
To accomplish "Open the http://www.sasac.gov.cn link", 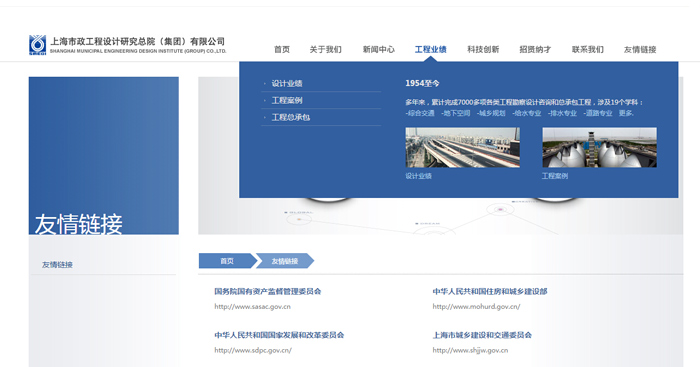I will (252, 307).
